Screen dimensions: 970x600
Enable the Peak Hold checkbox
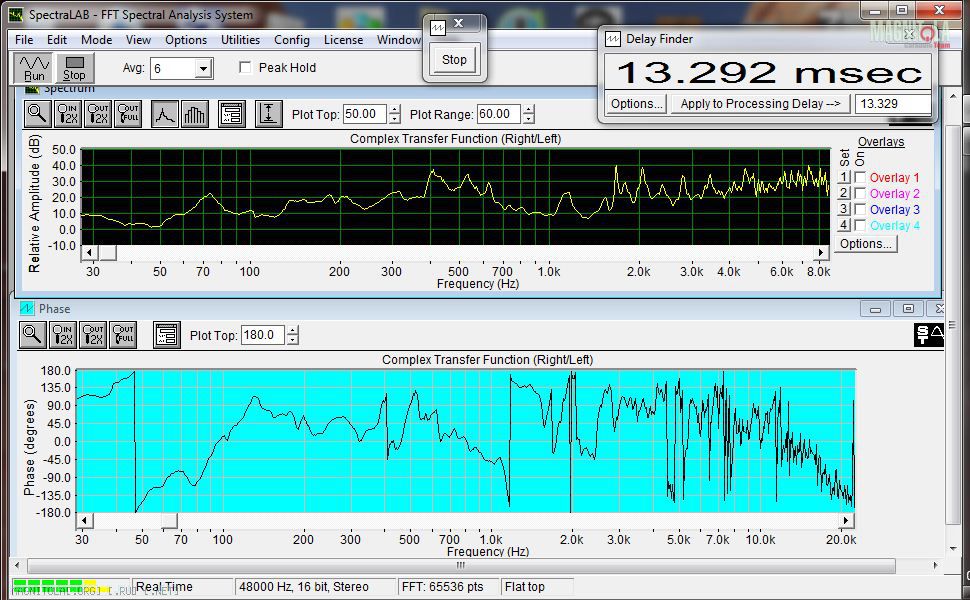pyautogui.click(x=245, y=67)
